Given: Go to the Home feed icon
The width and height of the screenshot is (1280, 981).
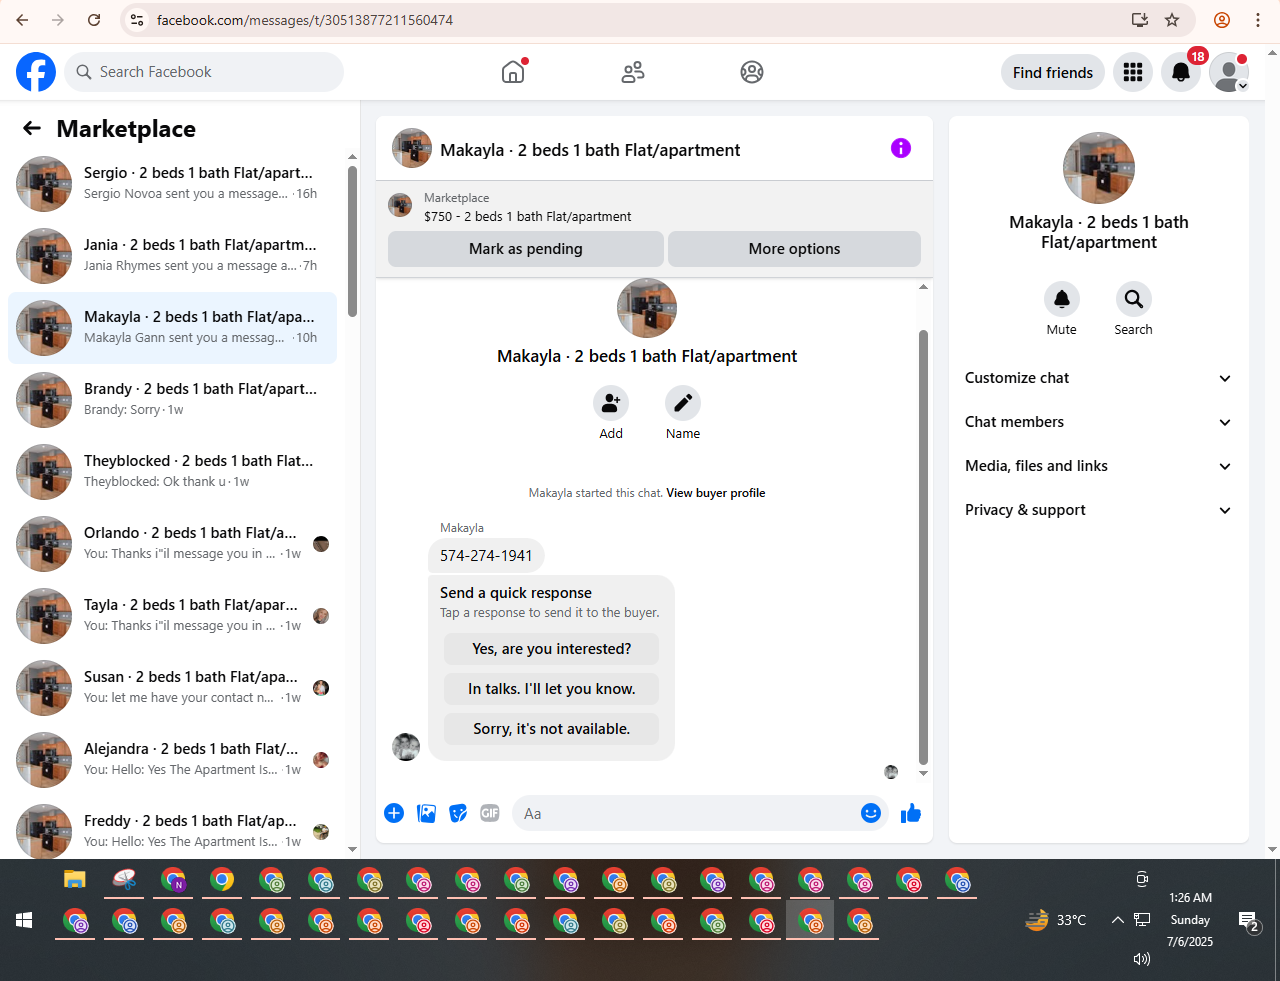Looking at the screenshot, I should 513,72.
